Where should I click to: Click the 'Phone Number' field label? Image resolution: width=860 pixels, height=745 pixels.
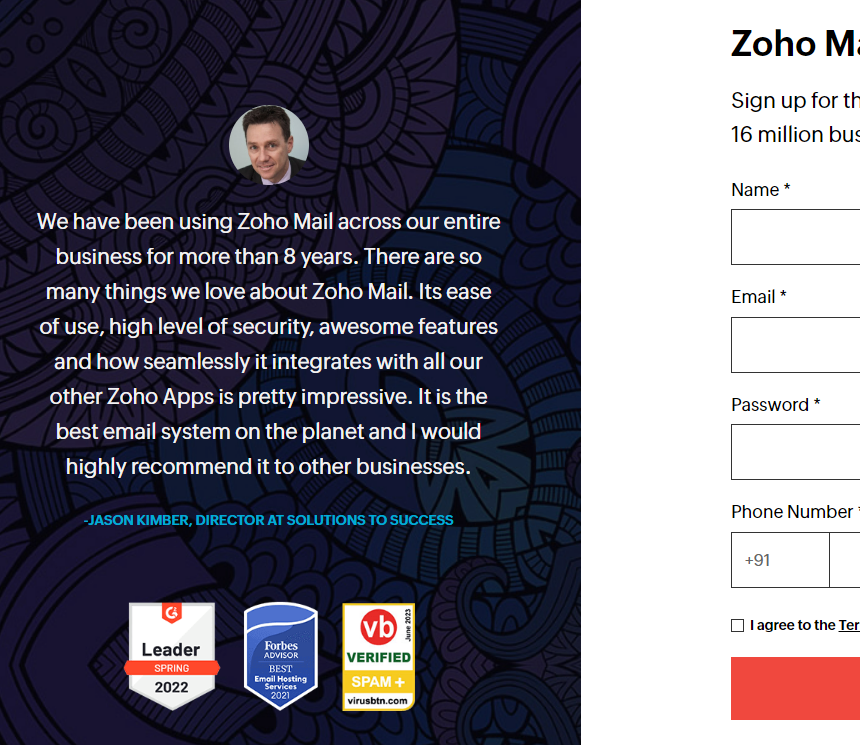[792, 512]
